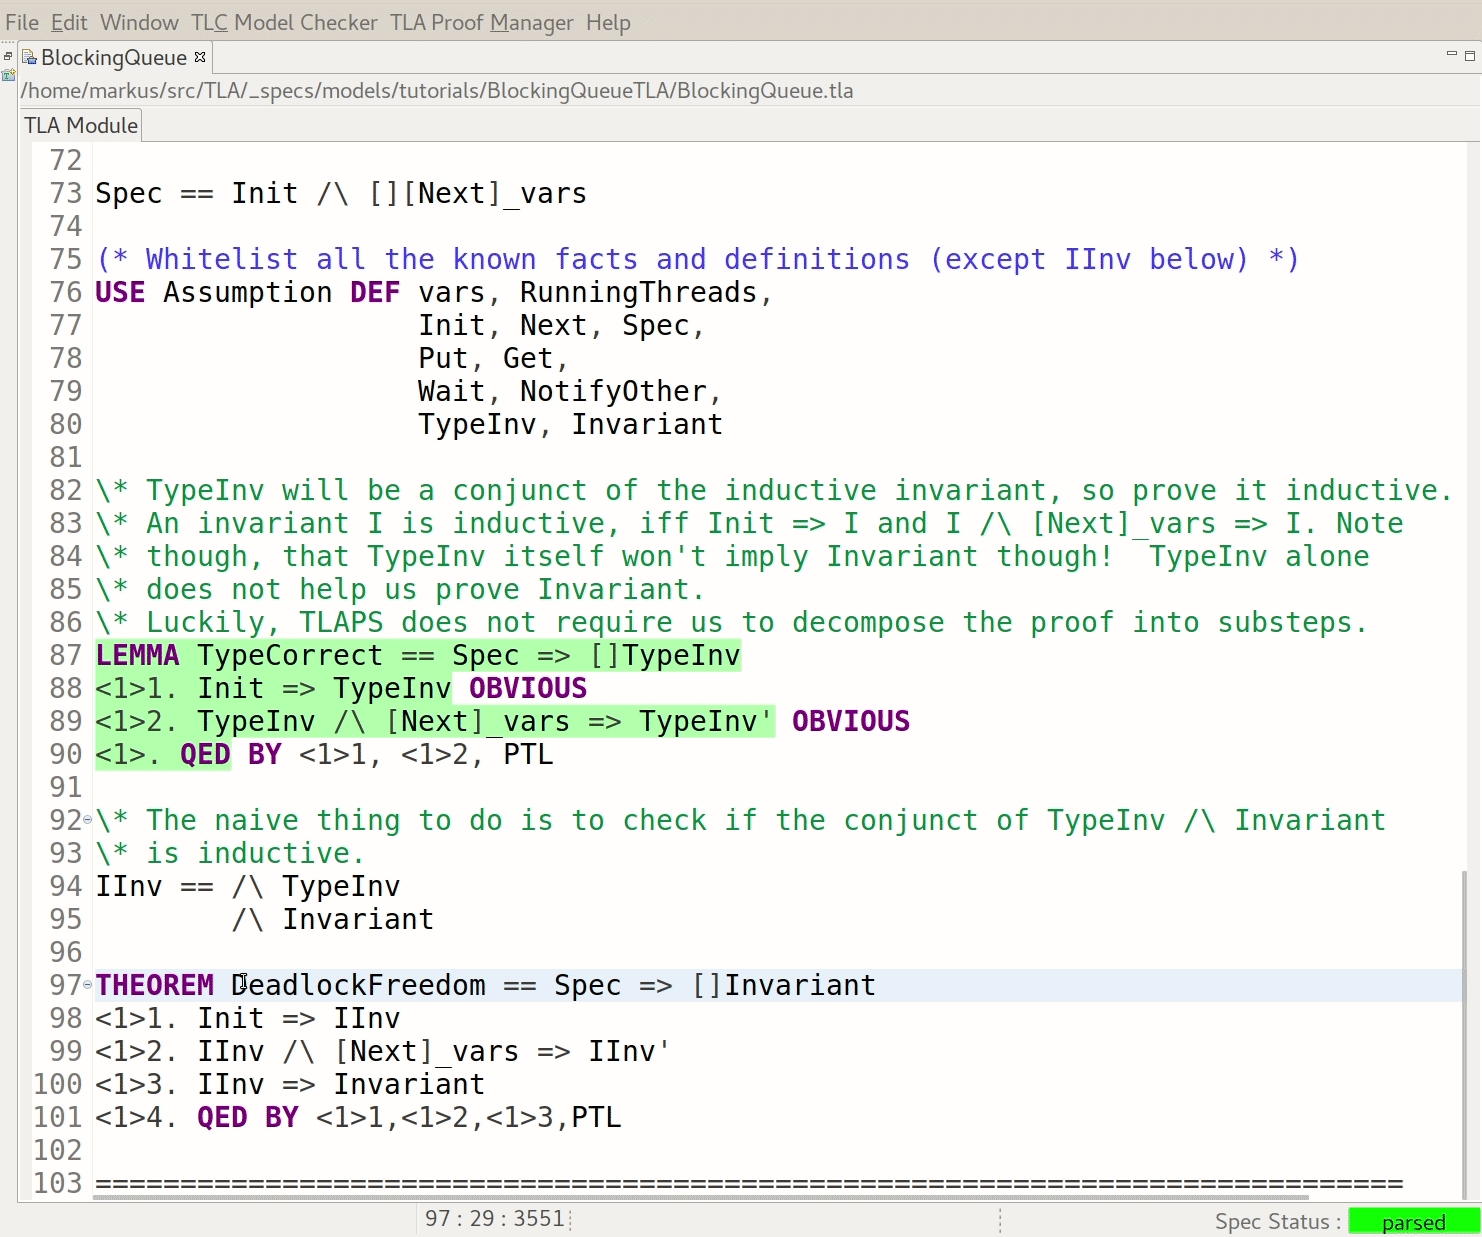This screenshot has height=1237, width=1482.
Task: Click the THEOREM keyword on line 97
Action: pyautogui.click(x=154, y=986)
